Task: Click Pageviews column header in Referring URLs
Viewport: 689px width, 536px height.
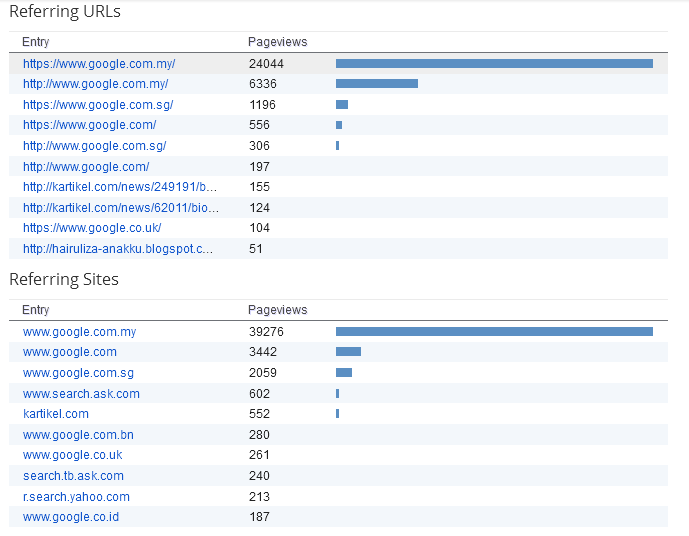Action: [278, 42]
